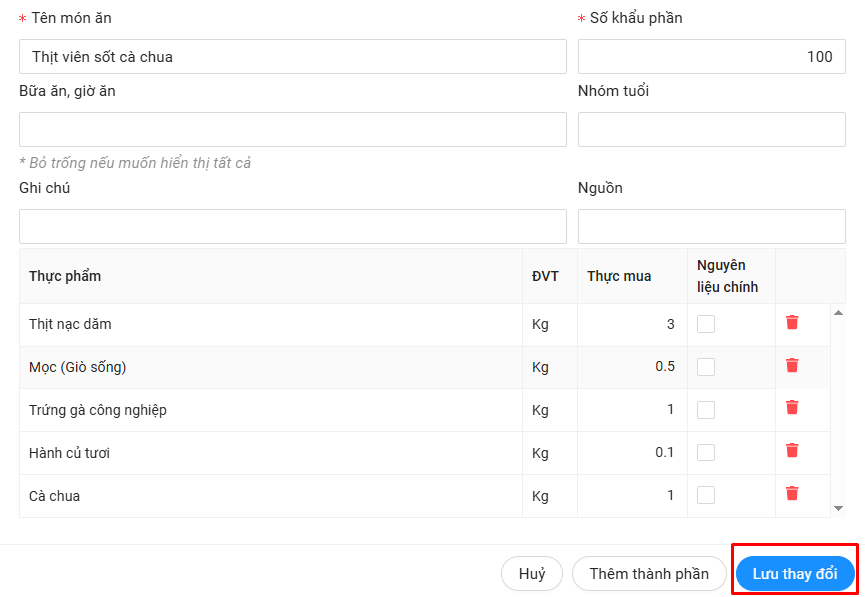Check main ingredient box for Mọc (Giò sống)
The height and width of the screenshot is (597, 865).
[x=706, y=367]
